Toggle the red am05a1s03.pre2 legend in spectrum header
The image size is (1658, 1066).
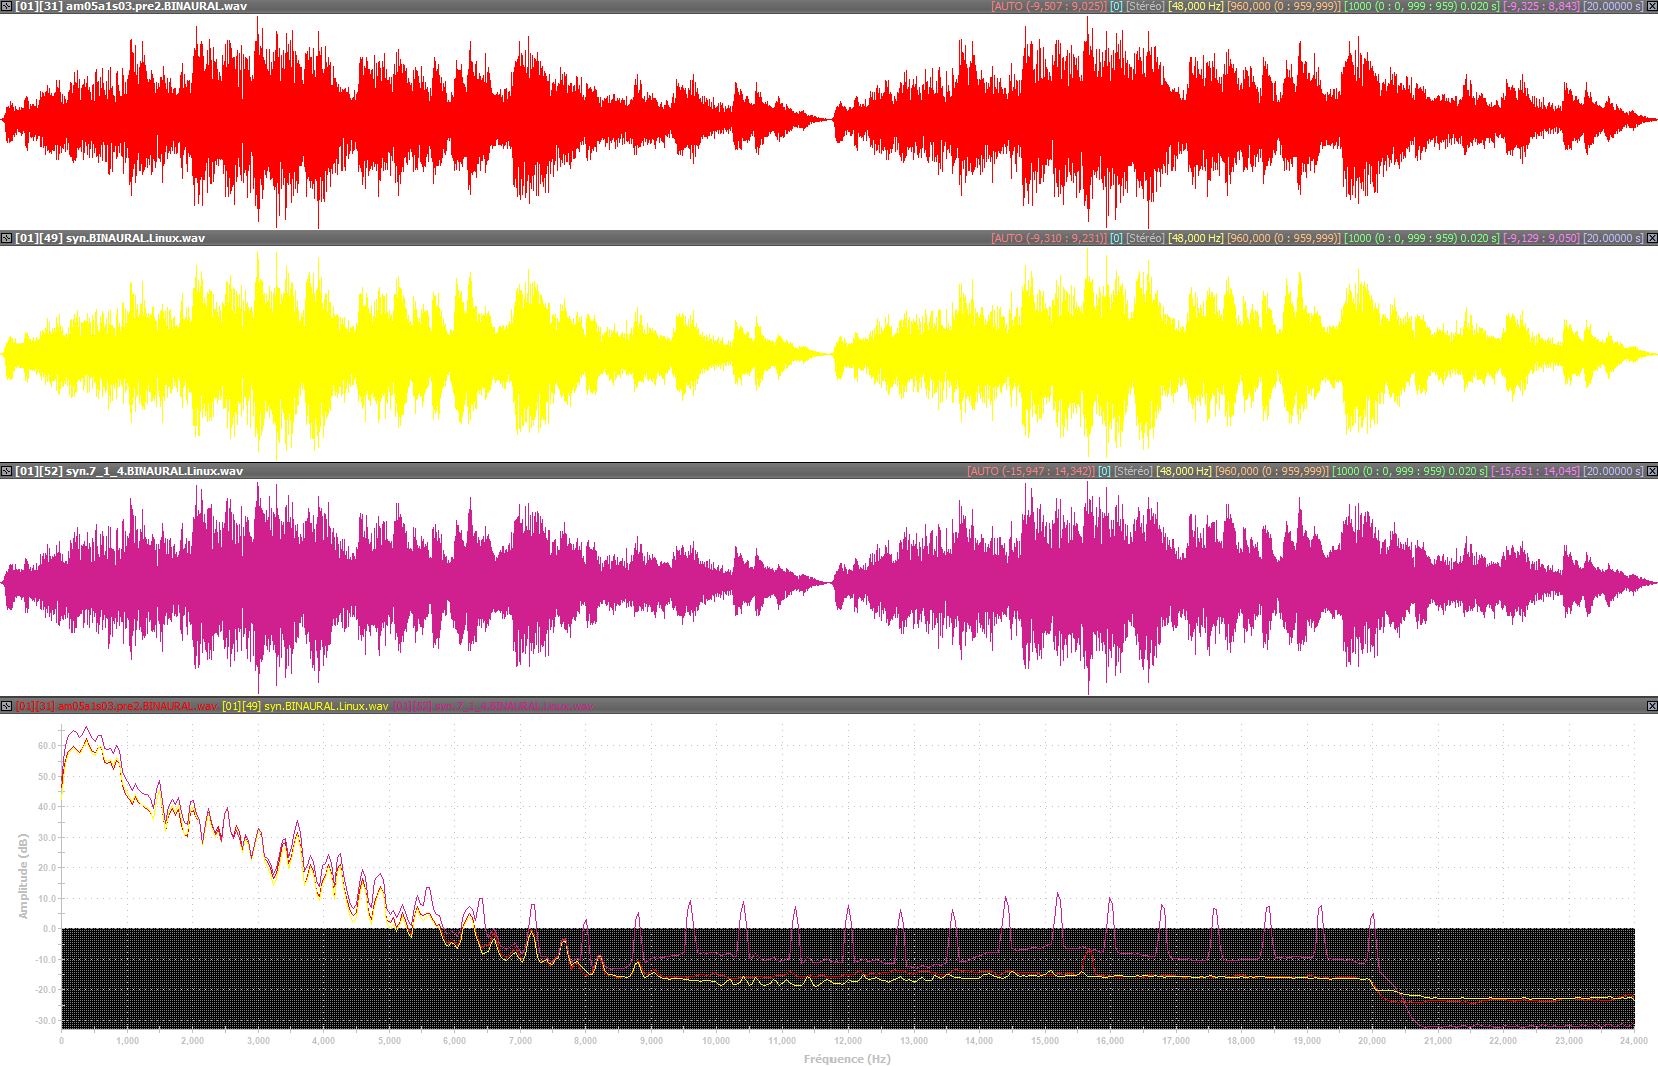pos(117,706)
